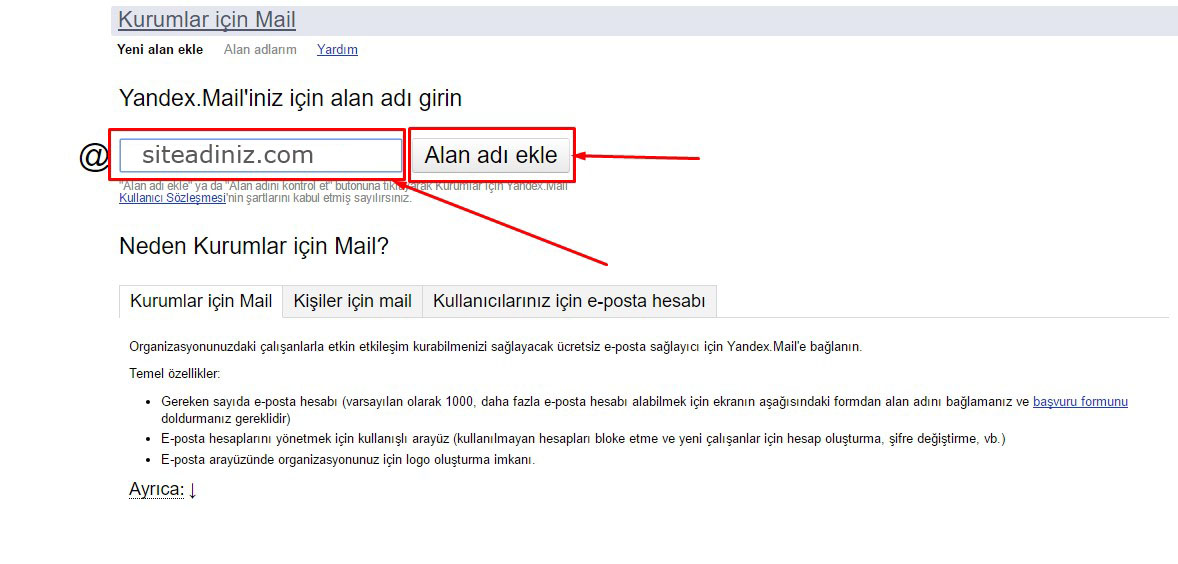Click the Temel özellikler: text
The width and height of the screenshot is (1178, 564).
(174, 373)
